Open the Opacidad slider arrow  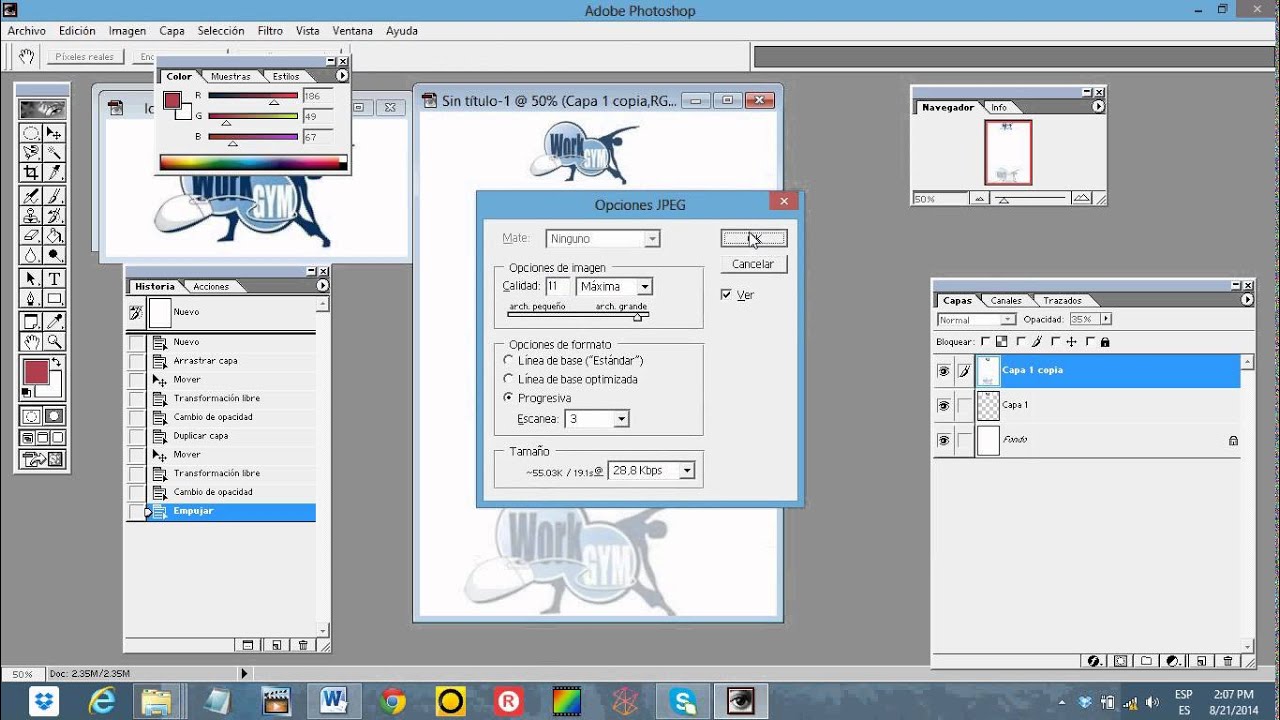click(1106, 320)
